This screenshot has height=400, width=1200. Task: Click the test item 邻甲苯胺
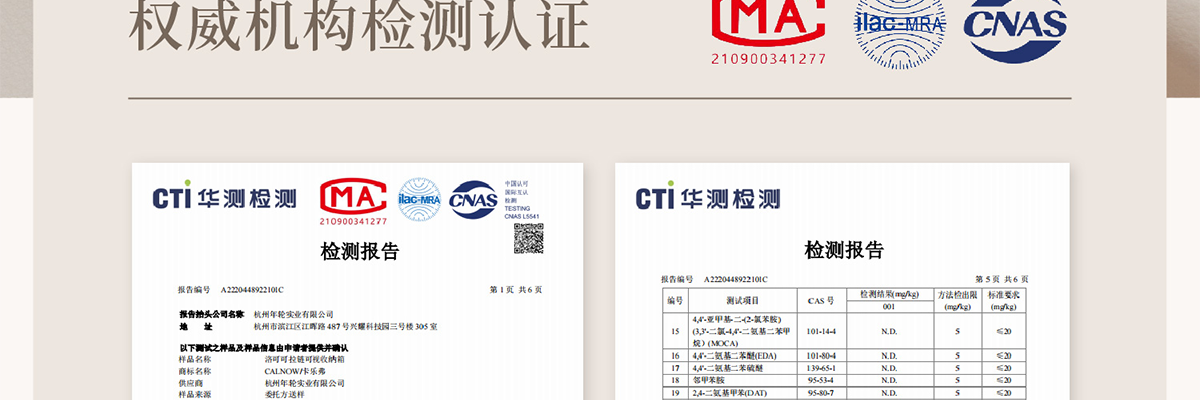click(708, 381)
